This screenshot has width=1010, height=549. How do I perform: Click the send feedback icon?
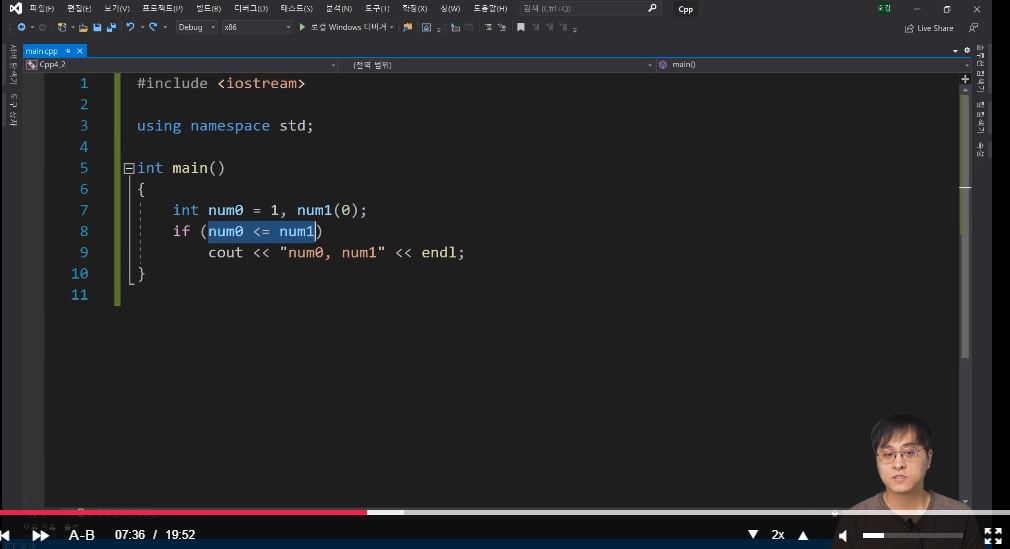pyautogui.click(x=973, y=28)
